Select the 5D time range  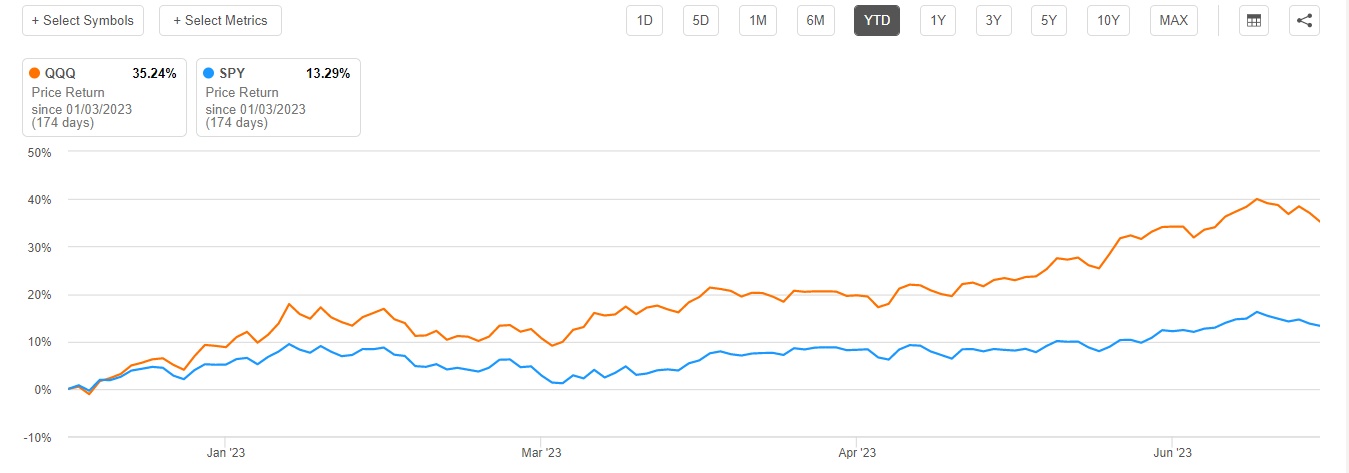point(702,20)
